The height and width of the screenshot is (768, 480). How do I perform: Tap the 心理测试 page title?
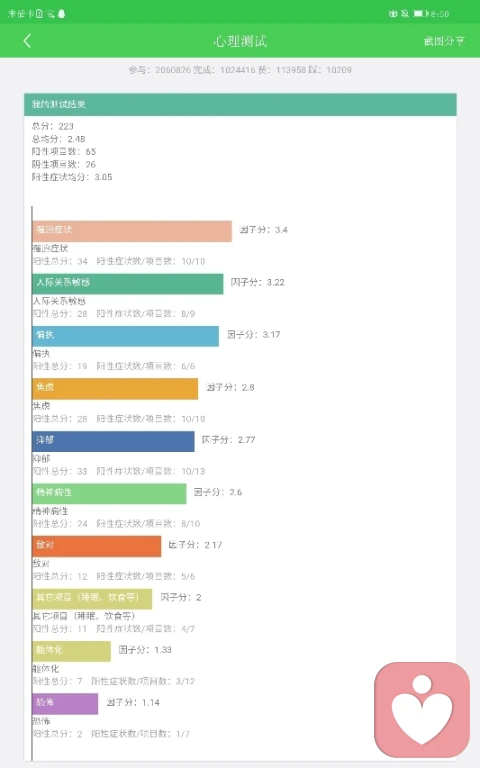click(x=240, y=41)
